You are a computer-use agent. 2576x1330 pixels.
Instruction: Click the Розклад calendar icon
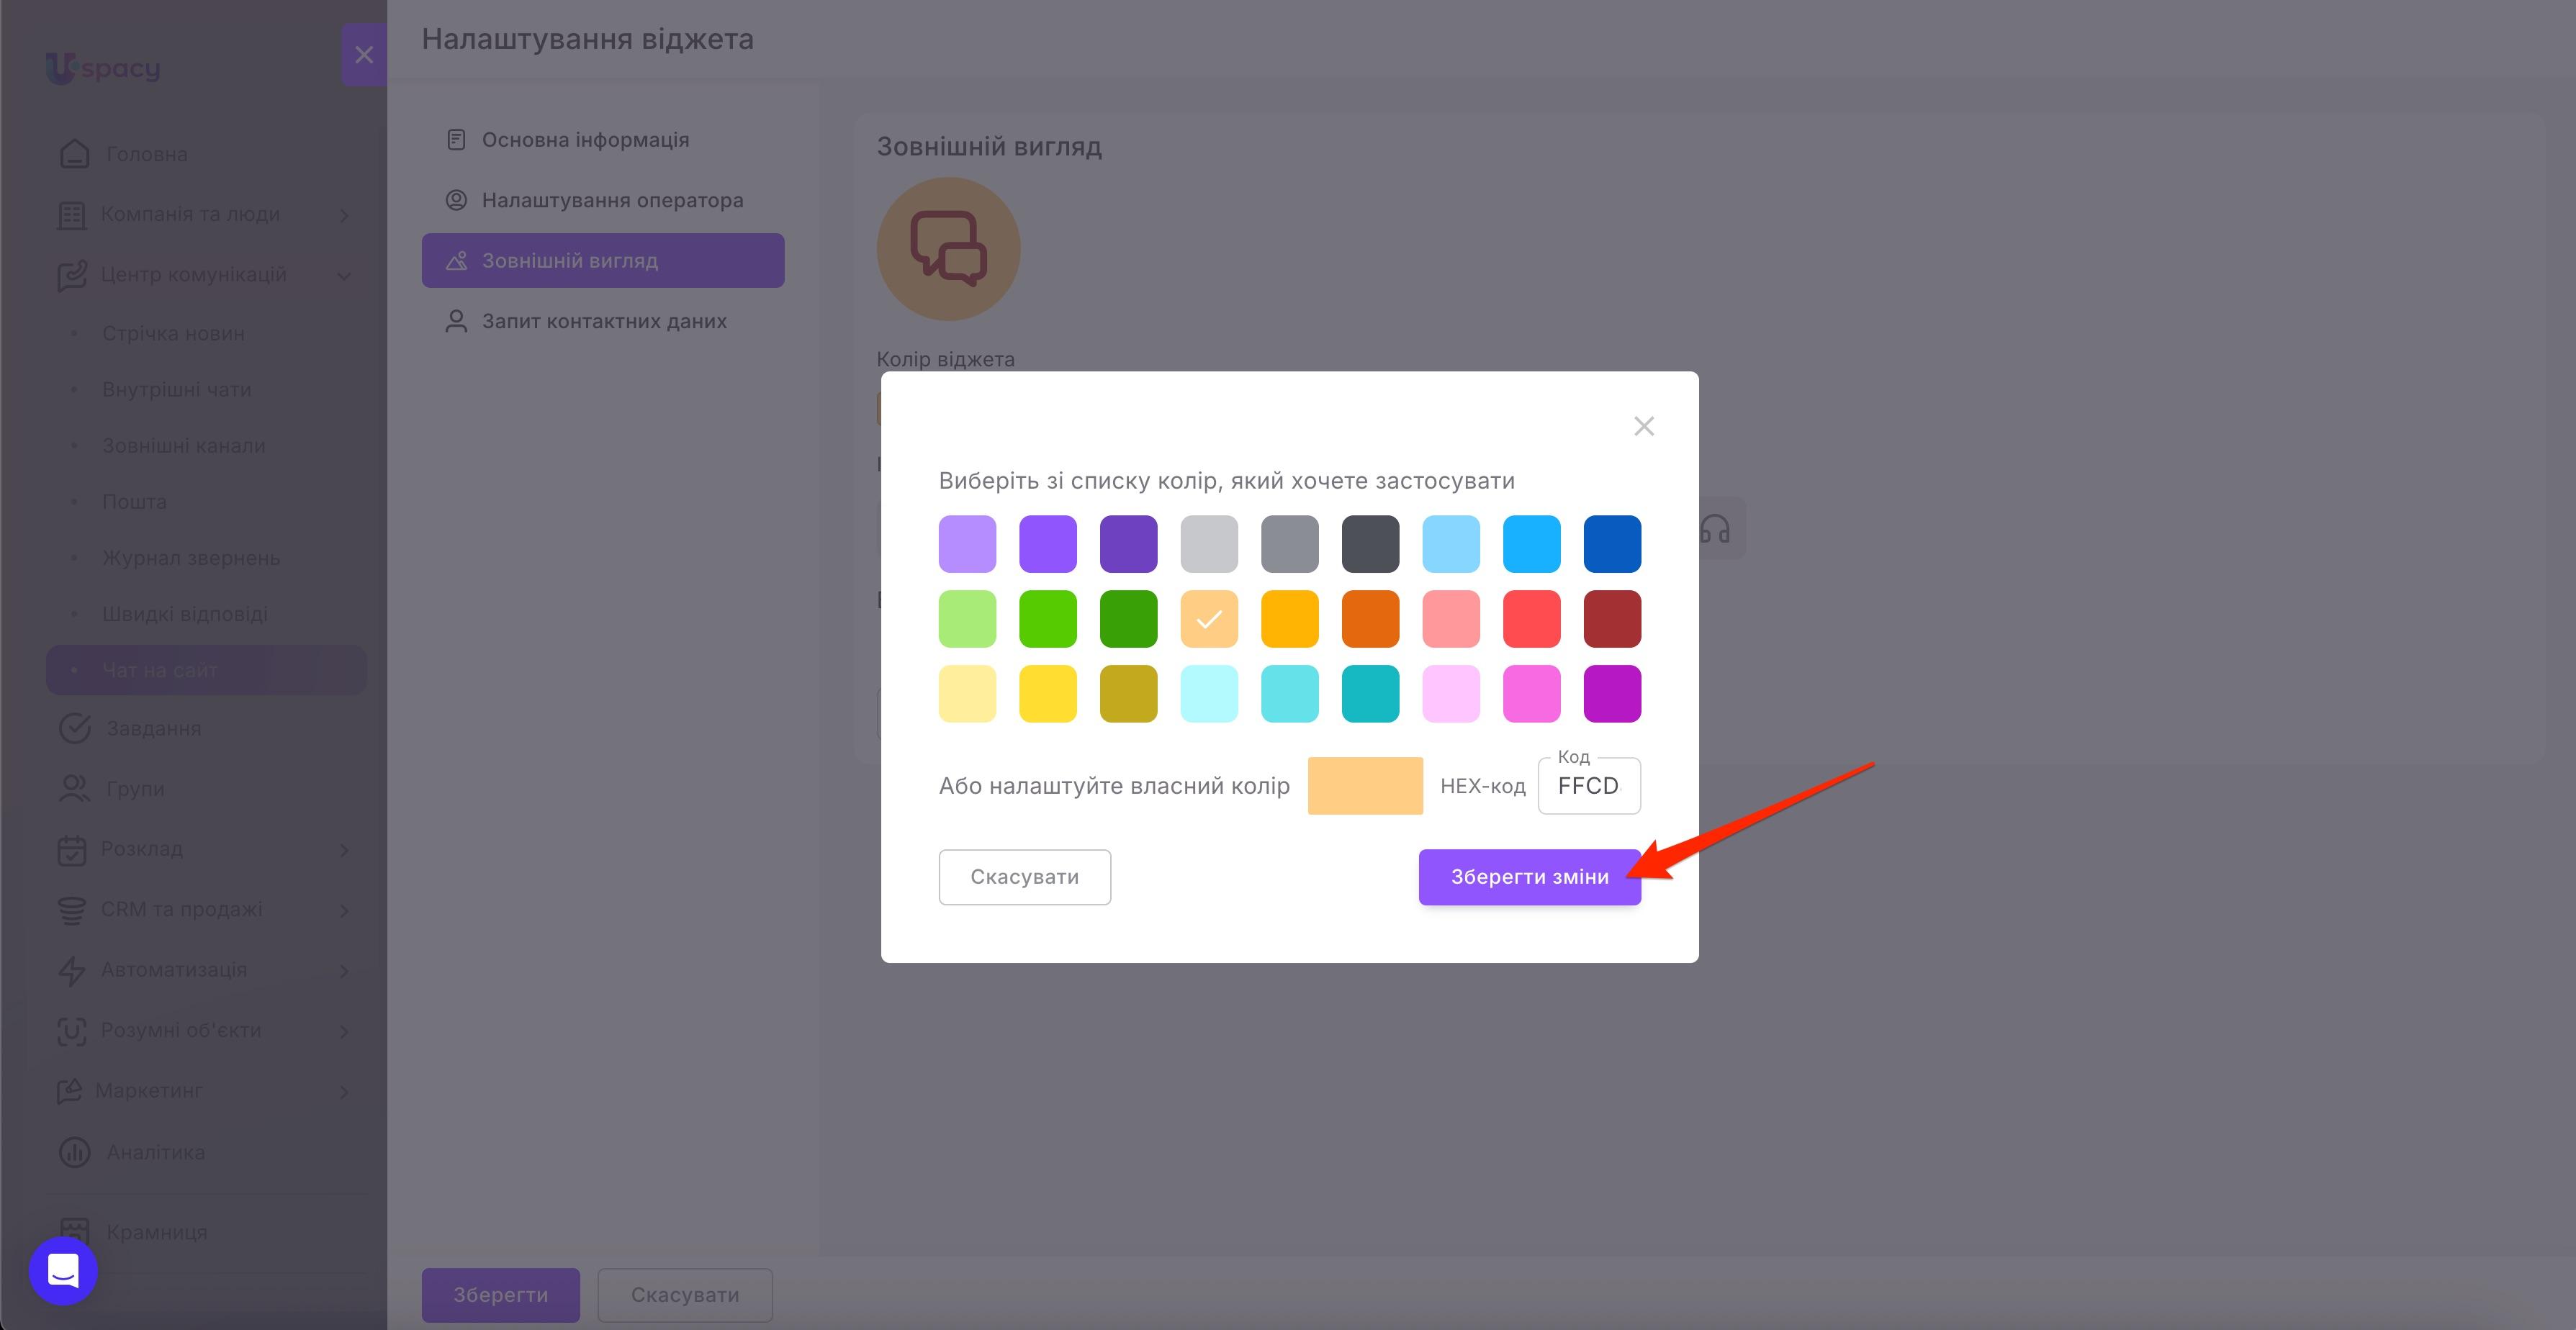click(x=72, y=849)
